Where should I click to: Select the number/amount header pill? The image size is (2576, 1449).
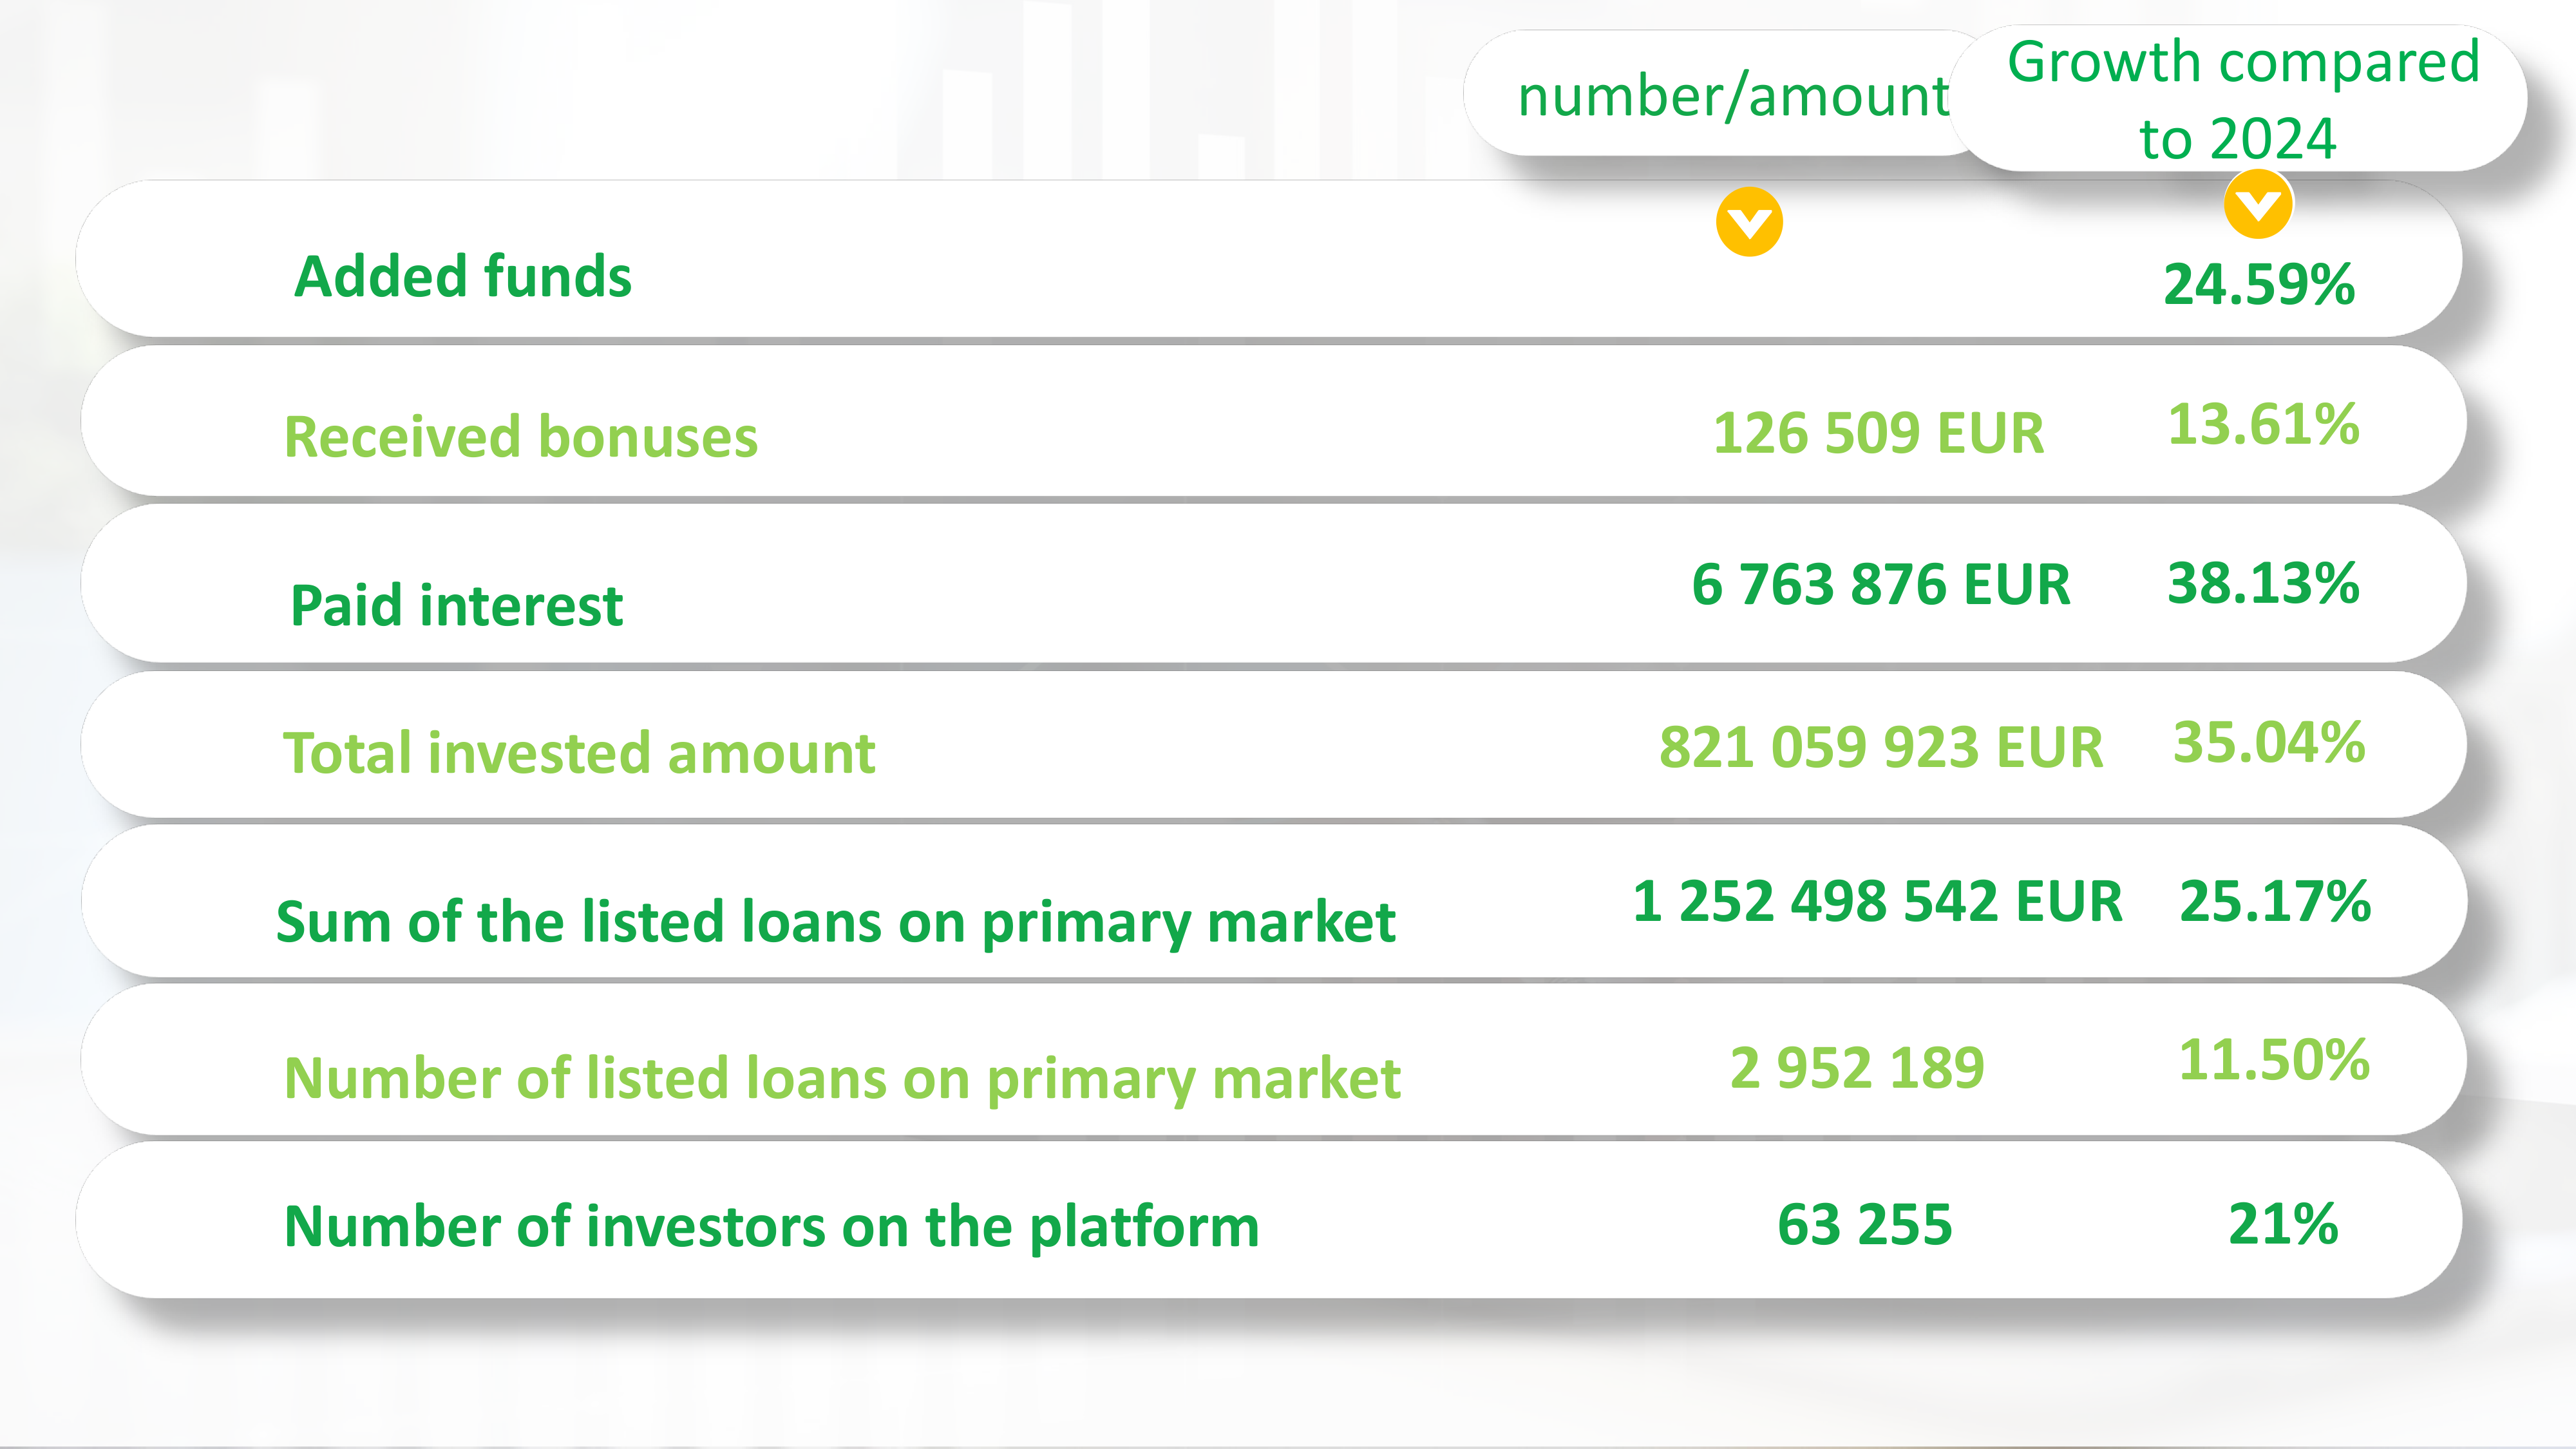pos(1733,96)
